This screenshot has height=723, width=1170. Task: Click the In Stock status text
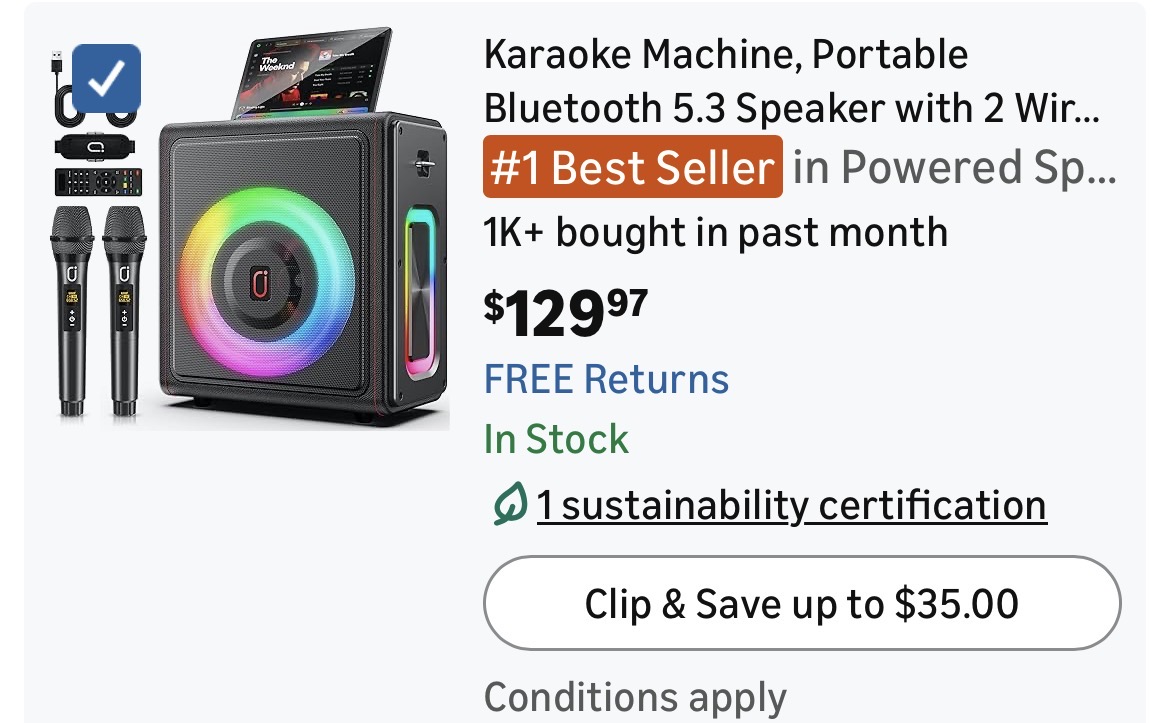(556, 440)
